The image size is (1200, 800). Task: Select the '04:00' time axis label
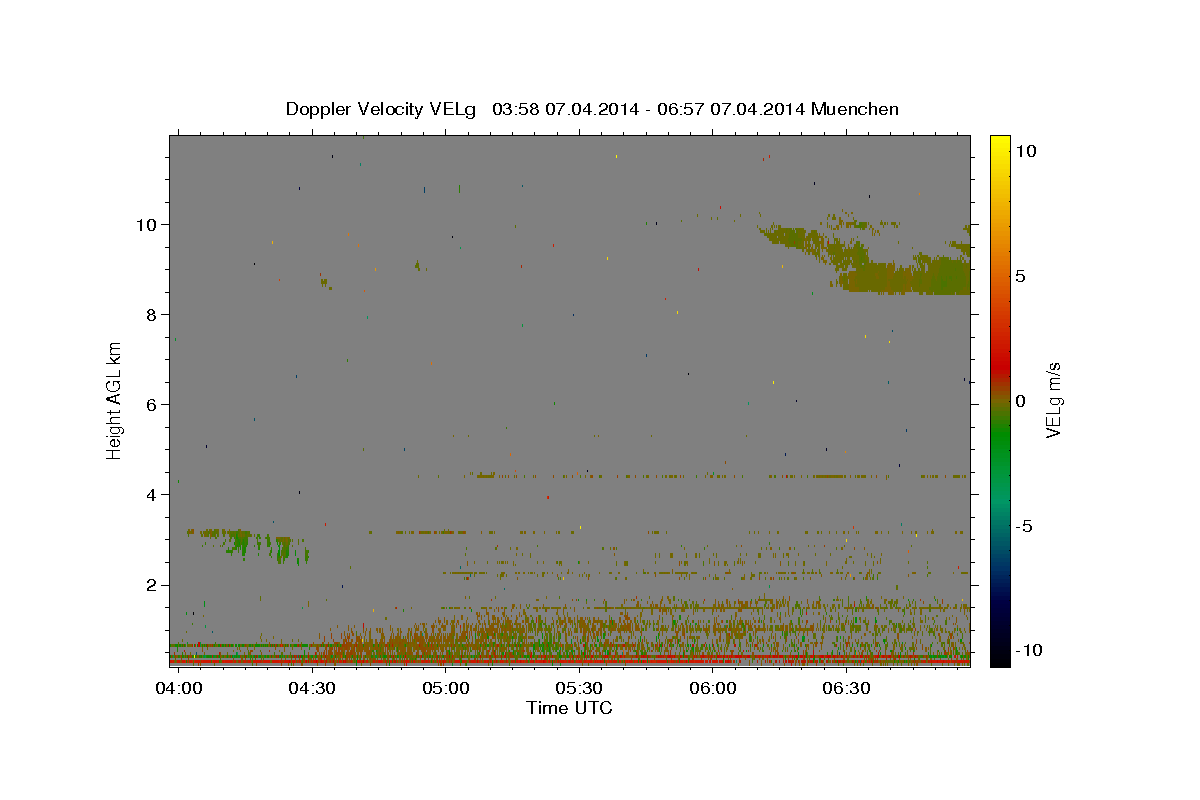[x=179, y=688]
